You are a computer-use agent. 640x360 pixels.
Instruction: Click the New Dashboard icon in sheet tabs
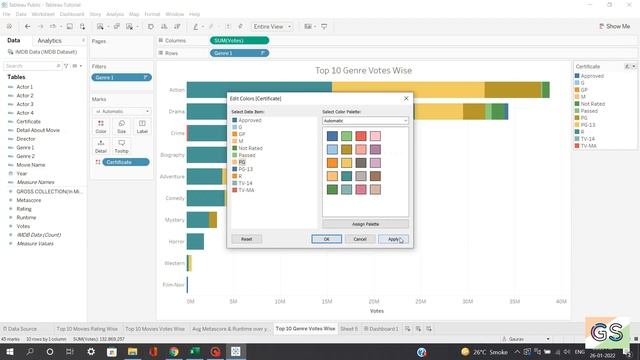pyautogui.click(x=418, y=329)
